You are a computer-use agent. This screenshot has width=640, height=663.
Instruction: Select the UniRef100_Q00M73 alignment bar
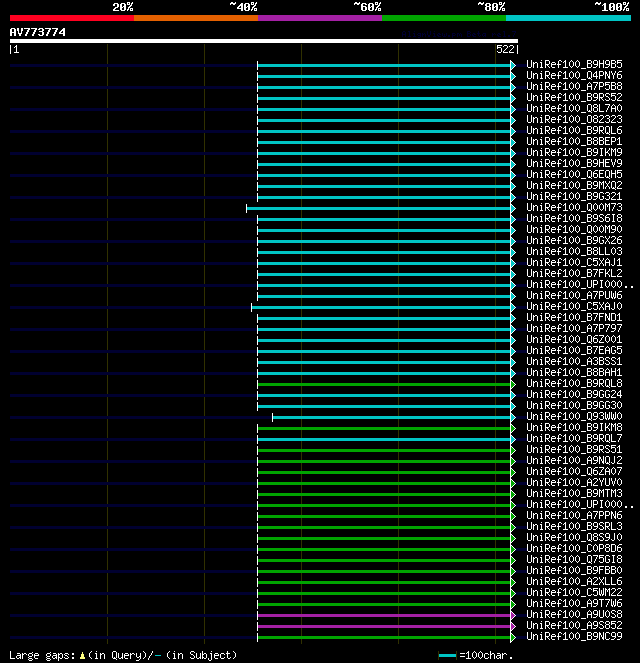pos(378,208)
